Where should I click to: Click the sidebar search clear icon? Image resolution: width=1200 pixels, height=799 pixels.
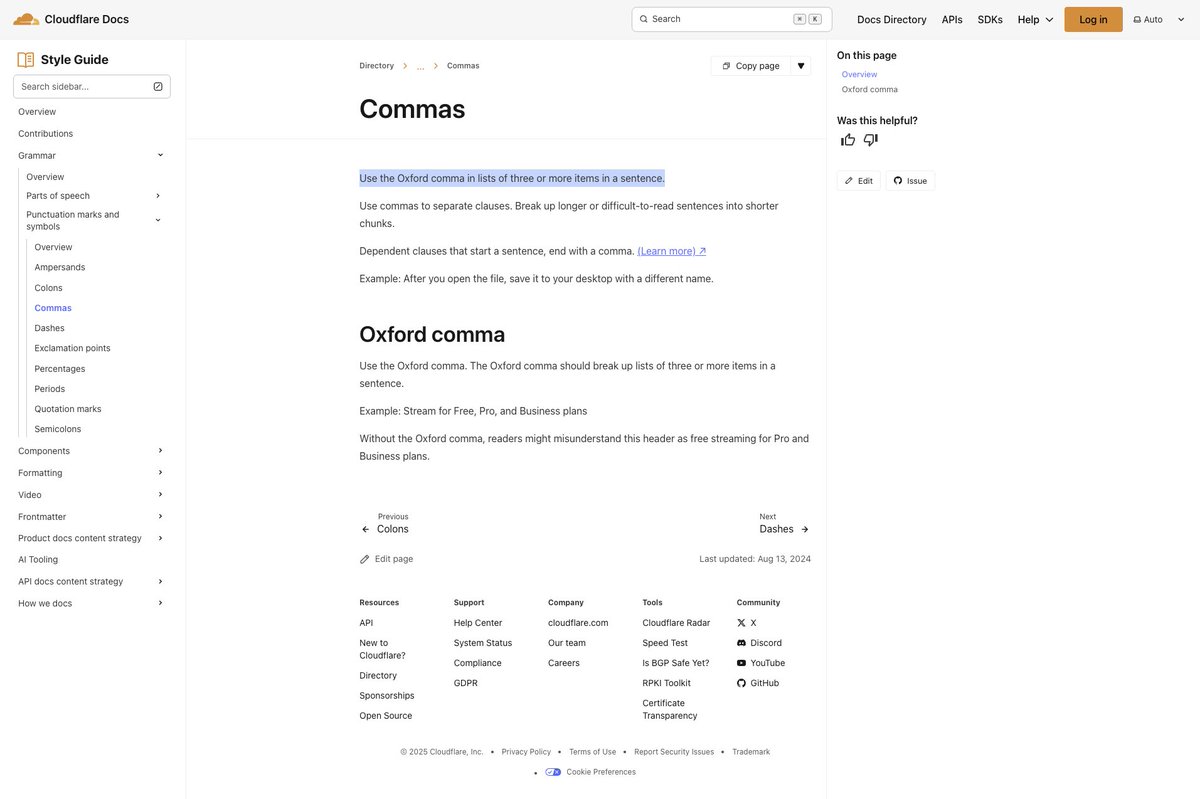[x=158, y=87]
